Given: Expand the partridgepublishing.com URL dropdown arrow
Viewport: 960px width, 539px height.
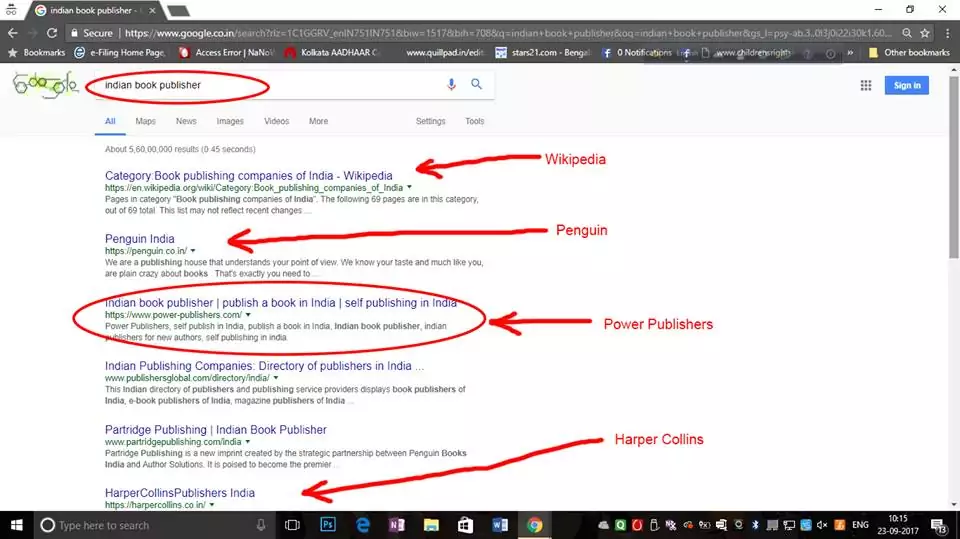Looking at the screenshot, I should tap(248, 442).
